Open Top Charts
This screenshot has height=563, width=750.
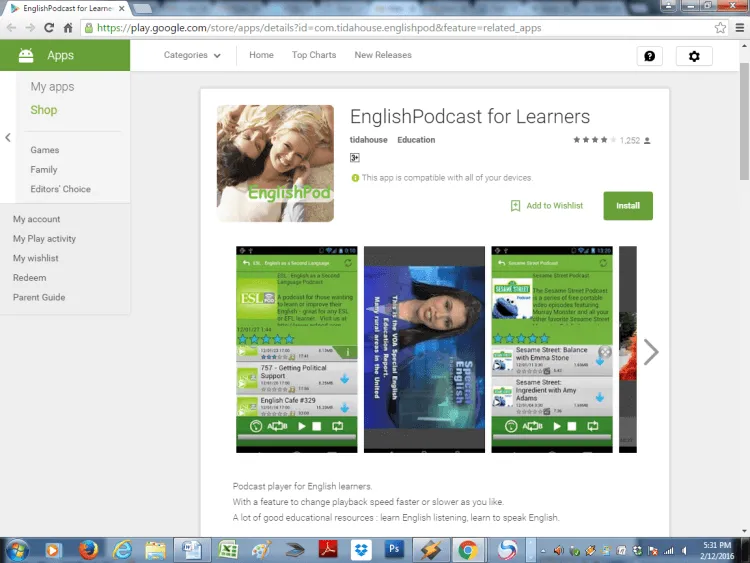point(314,55)
